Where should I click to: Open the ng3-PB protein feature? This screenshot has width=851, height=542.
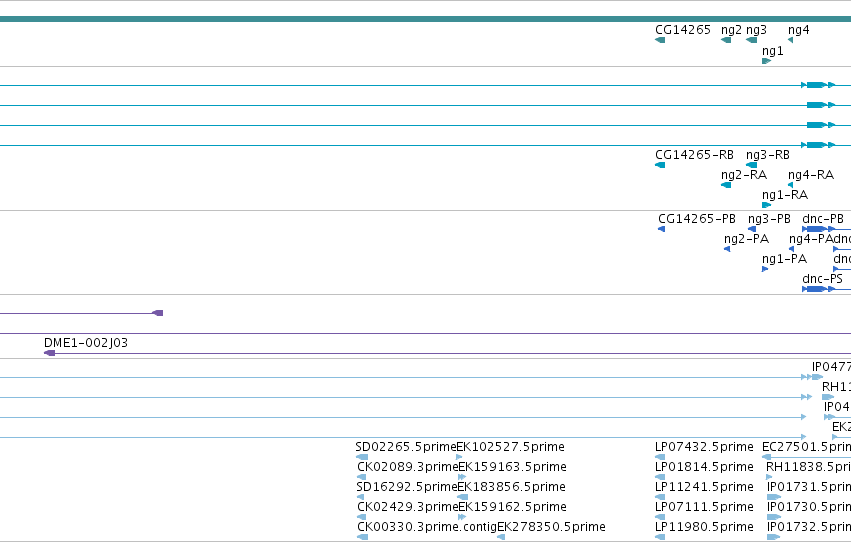click(x=752, y=229)
